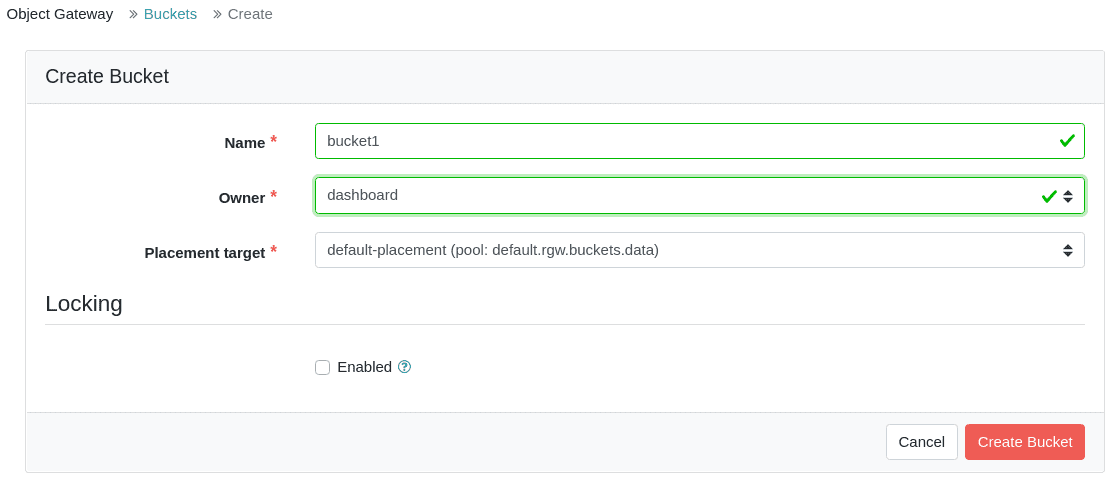Screen dimensions: 1117x486
Task: Click the green checkmark in Name field
Action: [x=1067, y=141]
